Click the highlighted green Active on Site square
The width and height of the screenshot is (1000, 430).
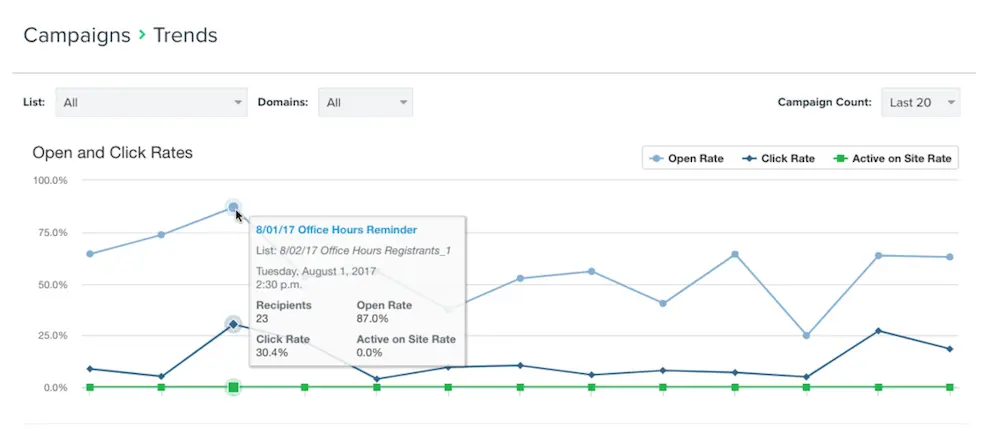coord(233,387)
